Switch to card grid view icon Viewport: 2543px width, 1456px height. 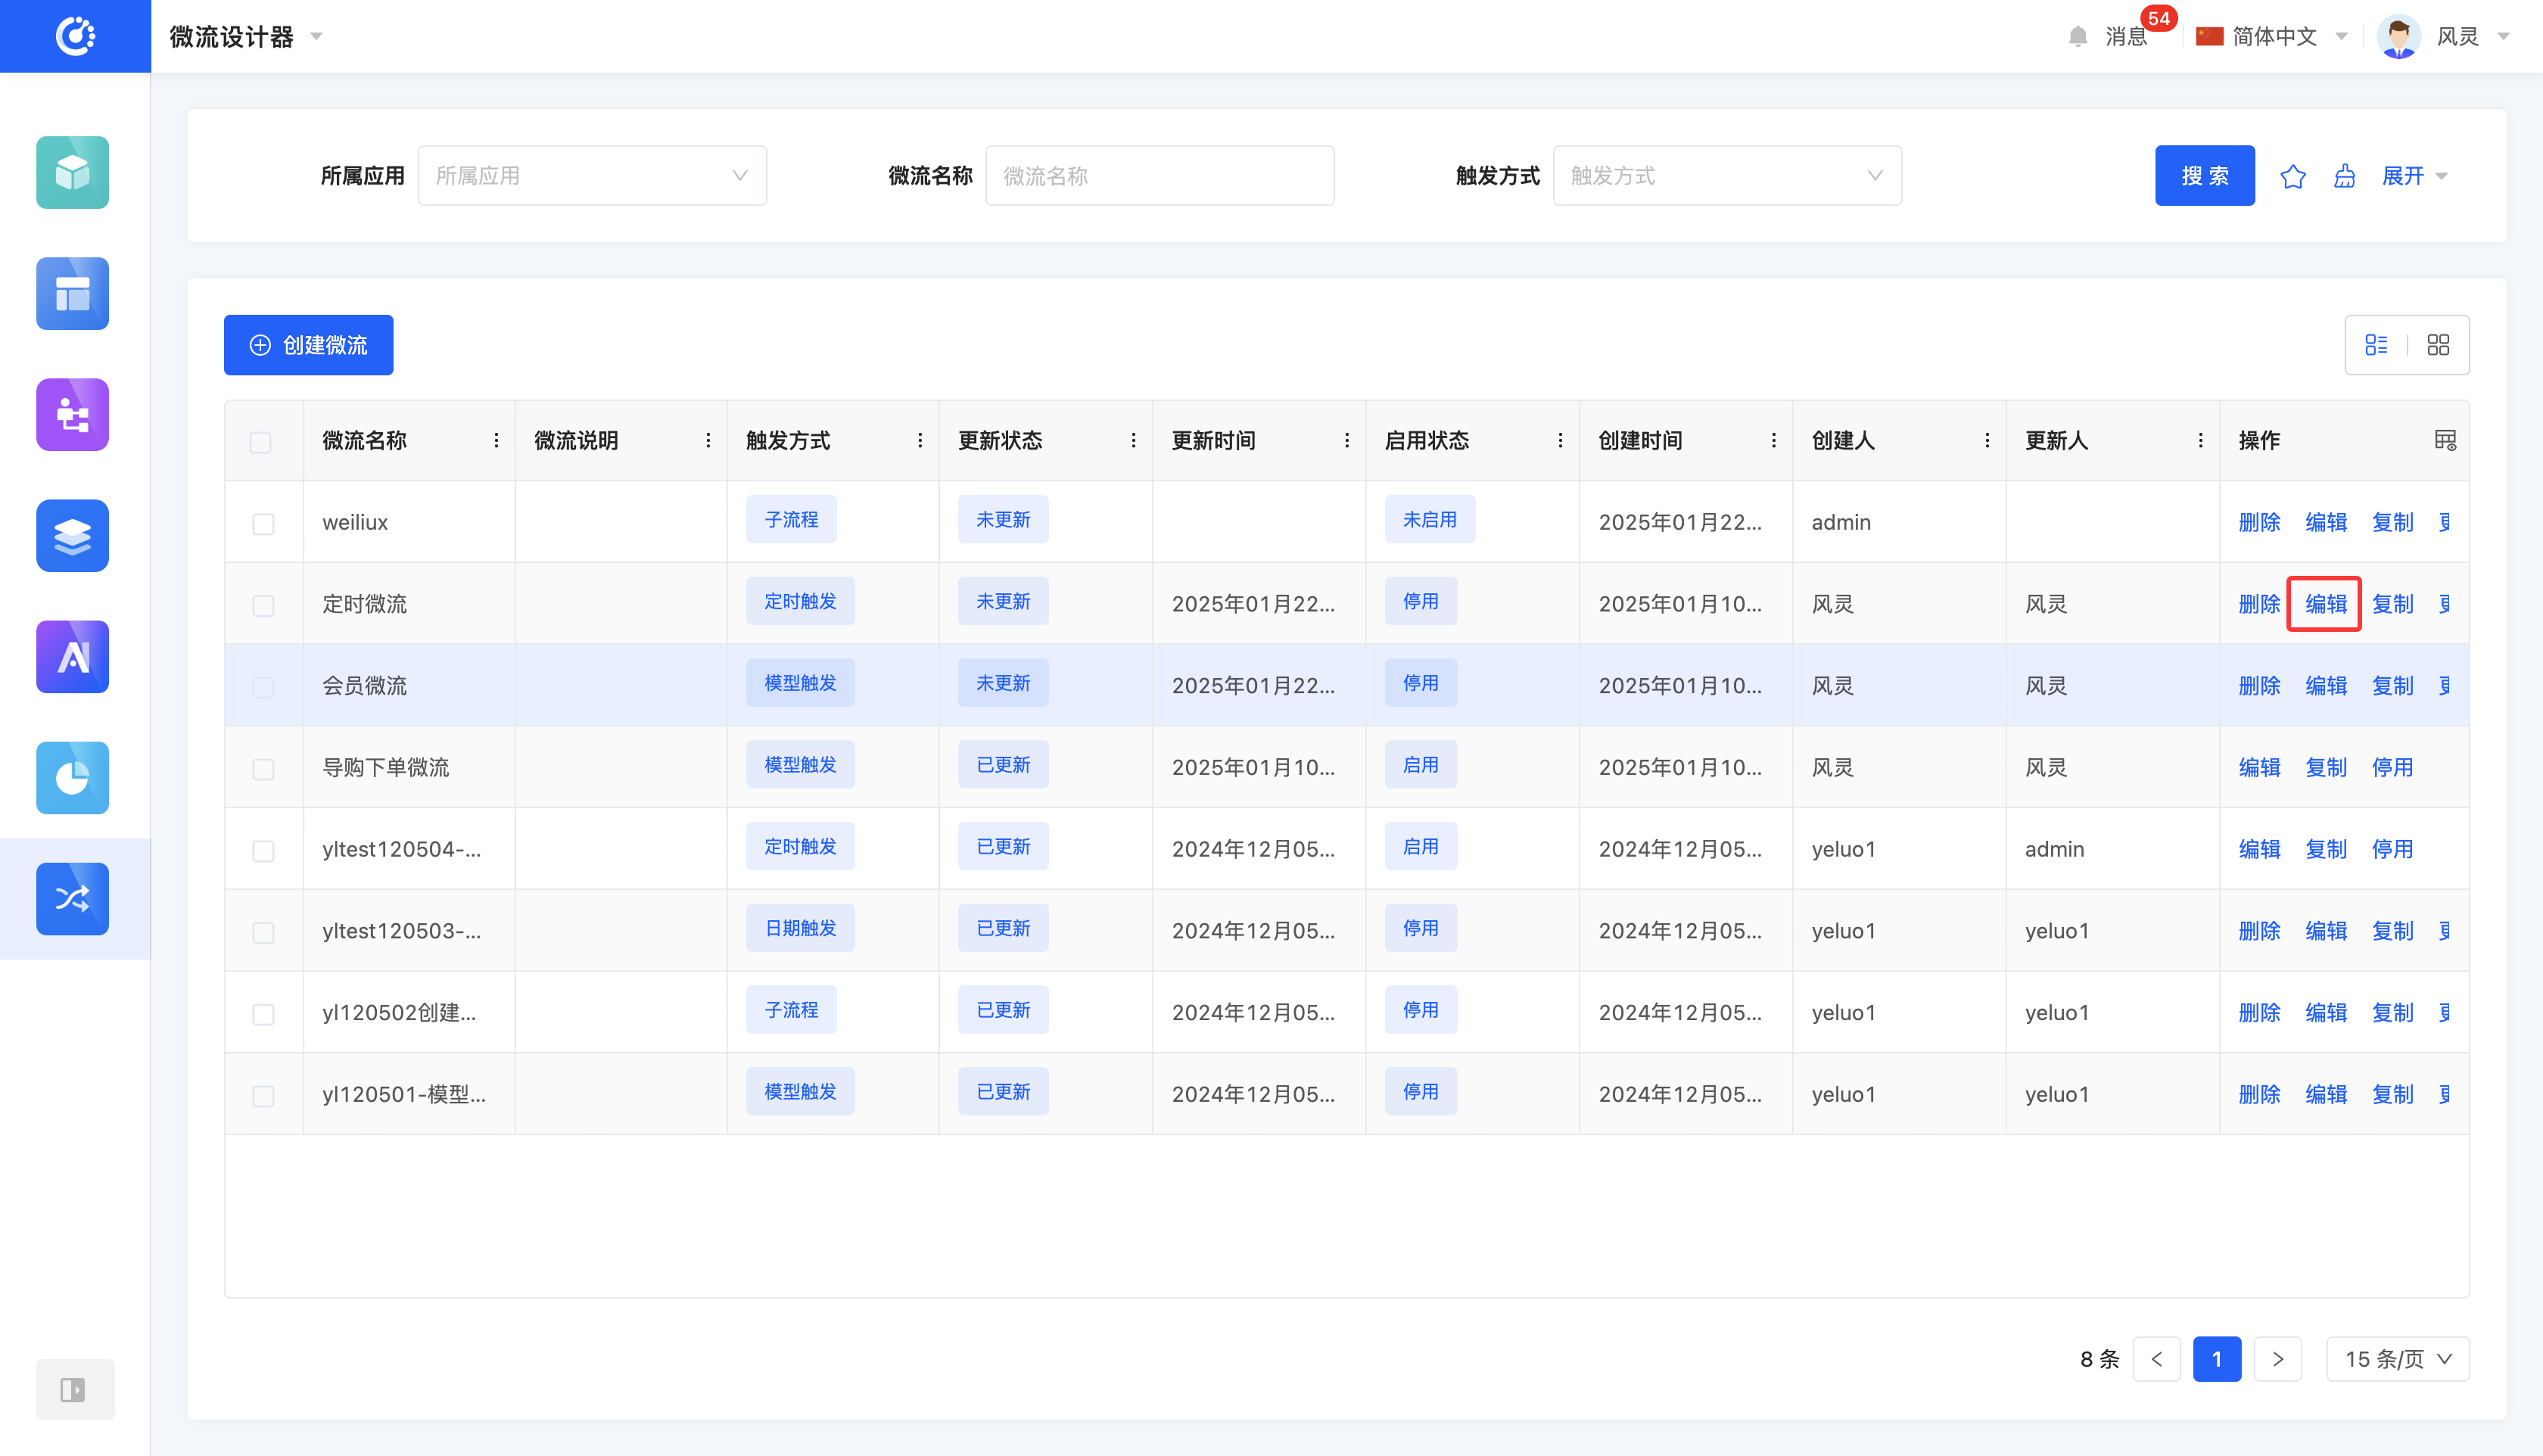click(2438, 345)
